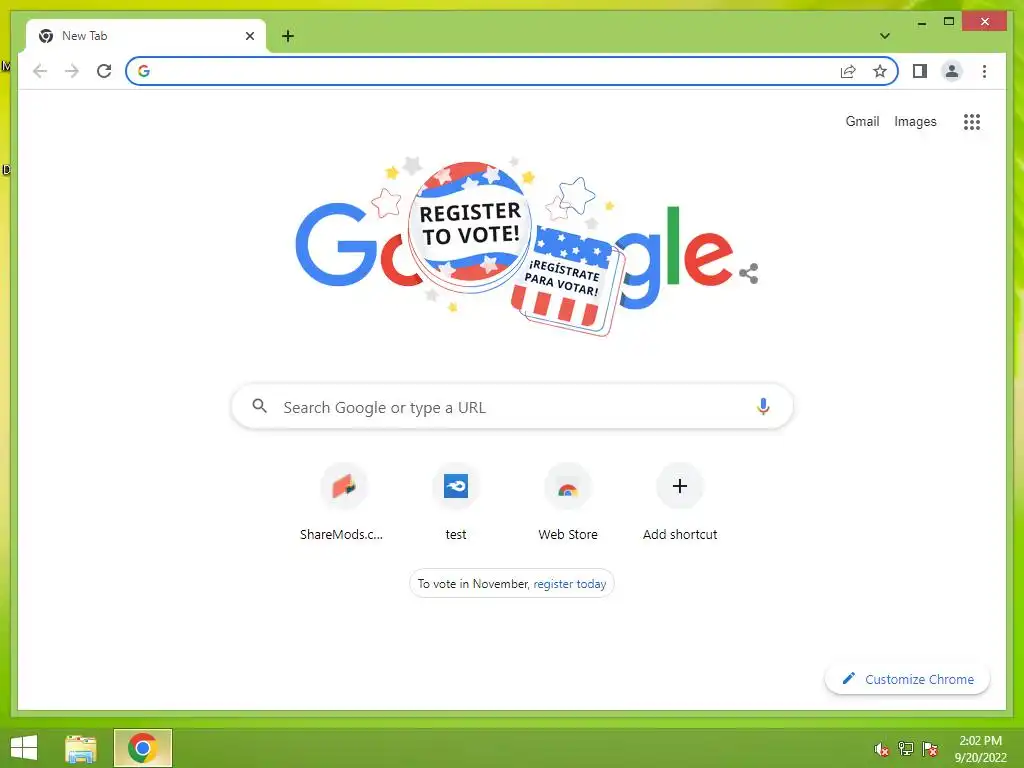
Task: Open File Explorer from the taskbar
Action: tap(81, 748)
